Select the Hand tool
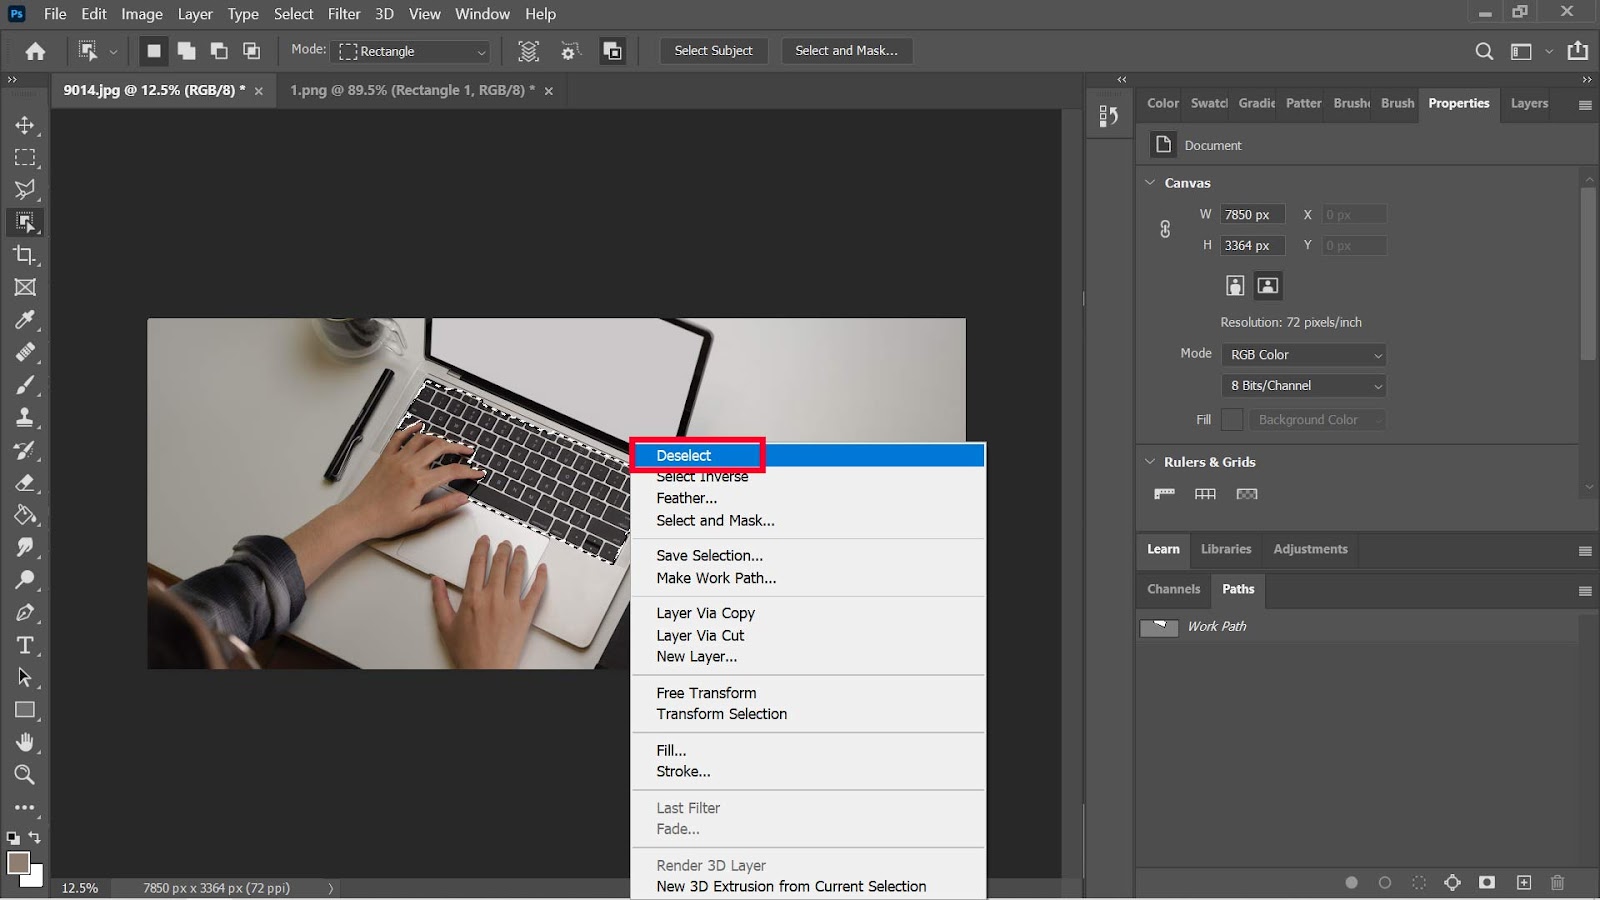The height and width of the screenshot is (900, 1600). 25,742
